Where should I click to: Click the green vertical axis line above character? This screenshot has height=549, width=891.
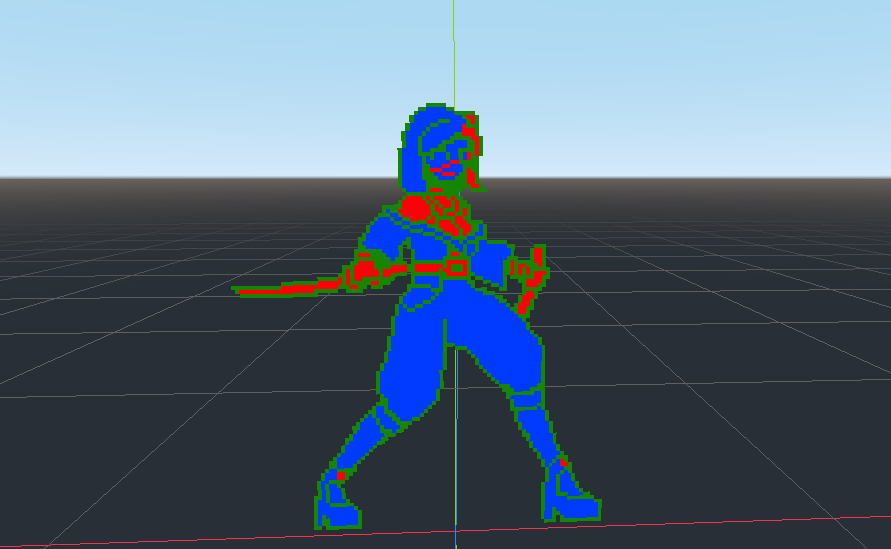click(453, 54)
